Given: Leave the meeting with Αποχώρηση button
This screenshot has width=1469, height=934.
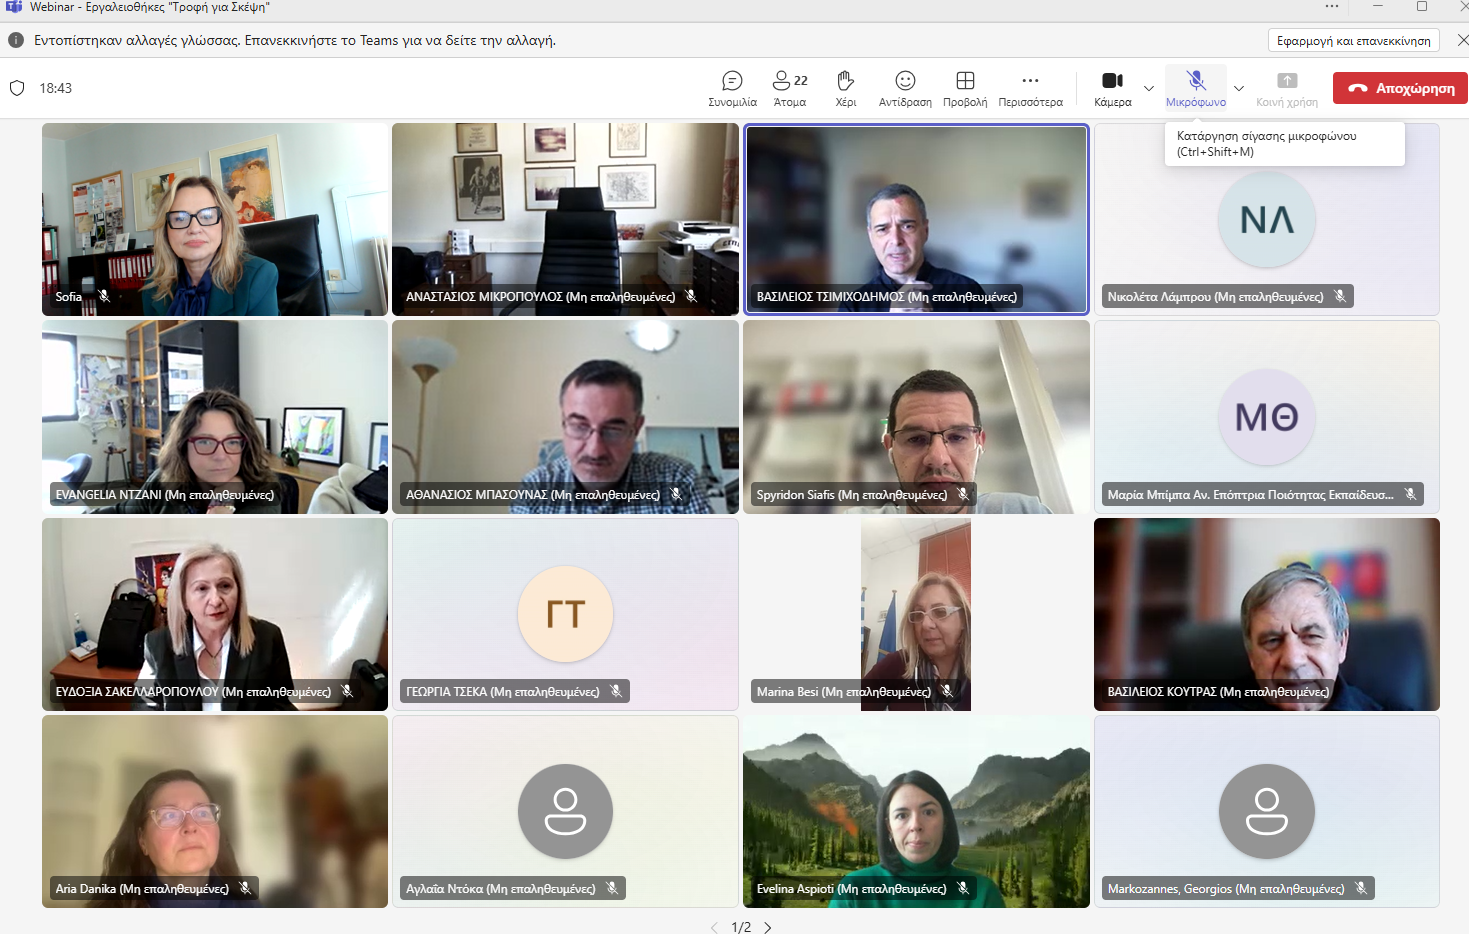Looking at the screenshot, I should point(1400,88).
